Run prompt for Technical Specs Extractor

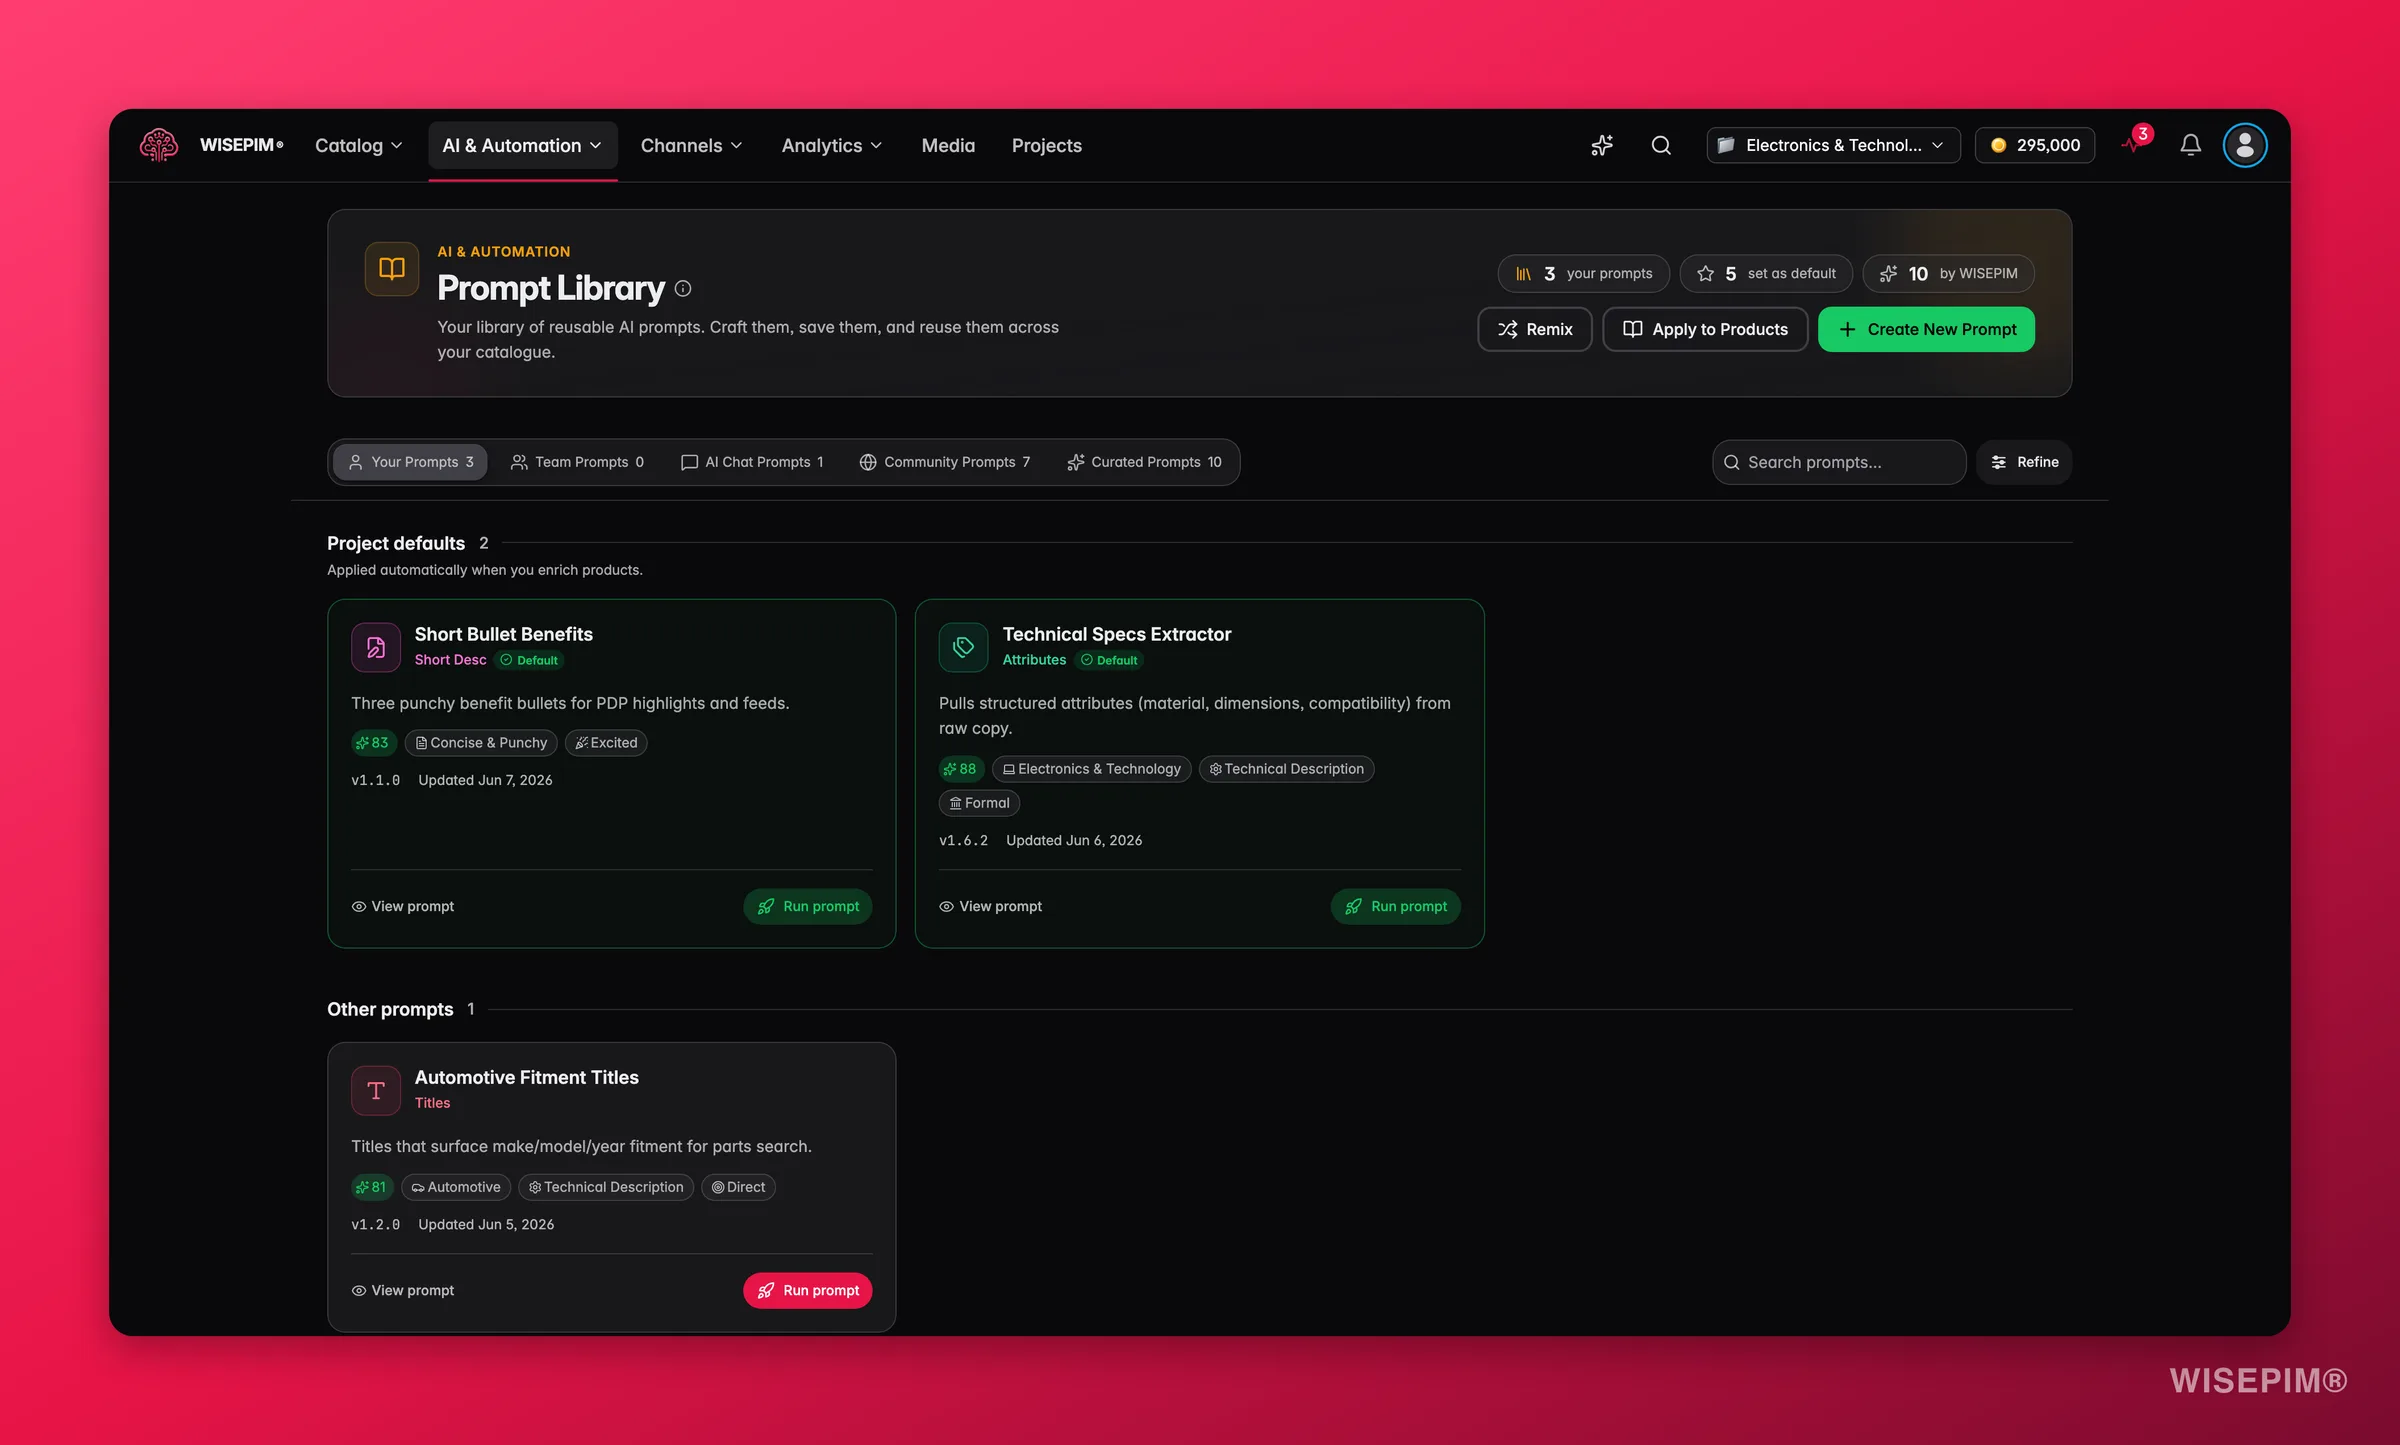(x=1396, y=906)
